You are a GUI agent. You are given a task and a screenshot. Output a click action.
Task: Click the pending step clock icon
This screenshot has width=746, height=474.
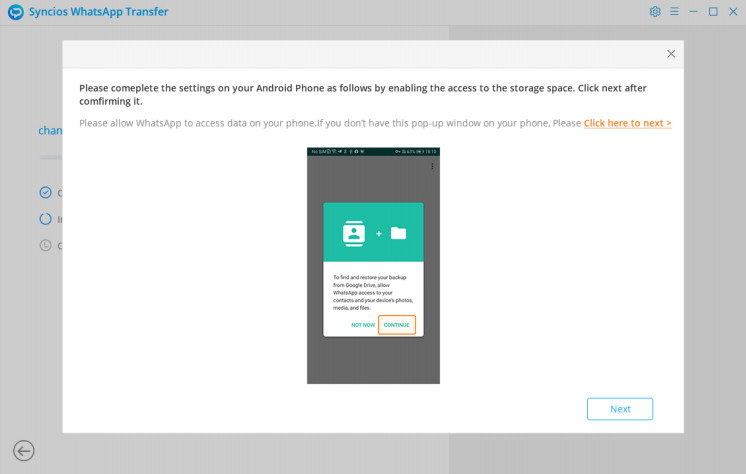click(x=45, y=246)
